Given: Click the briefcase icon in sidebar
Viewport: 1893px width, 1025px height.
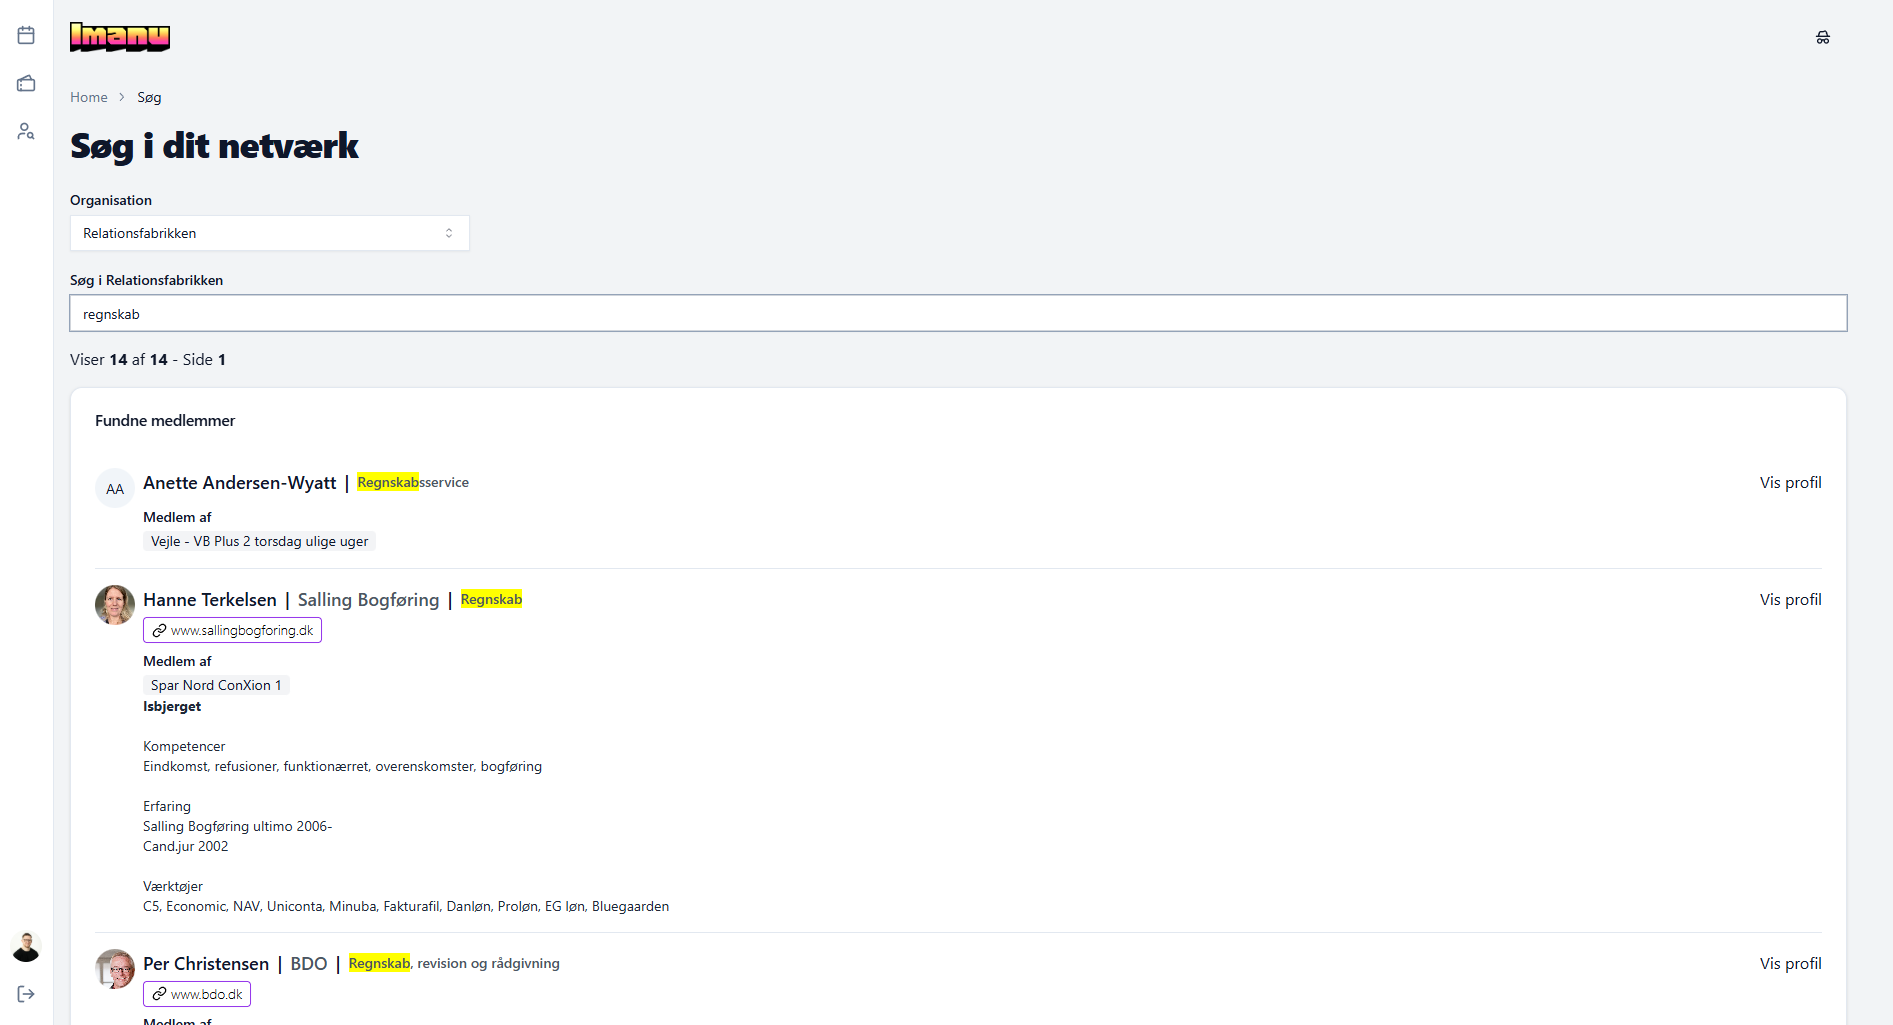Looking at the screenshot, I should 26,83.
